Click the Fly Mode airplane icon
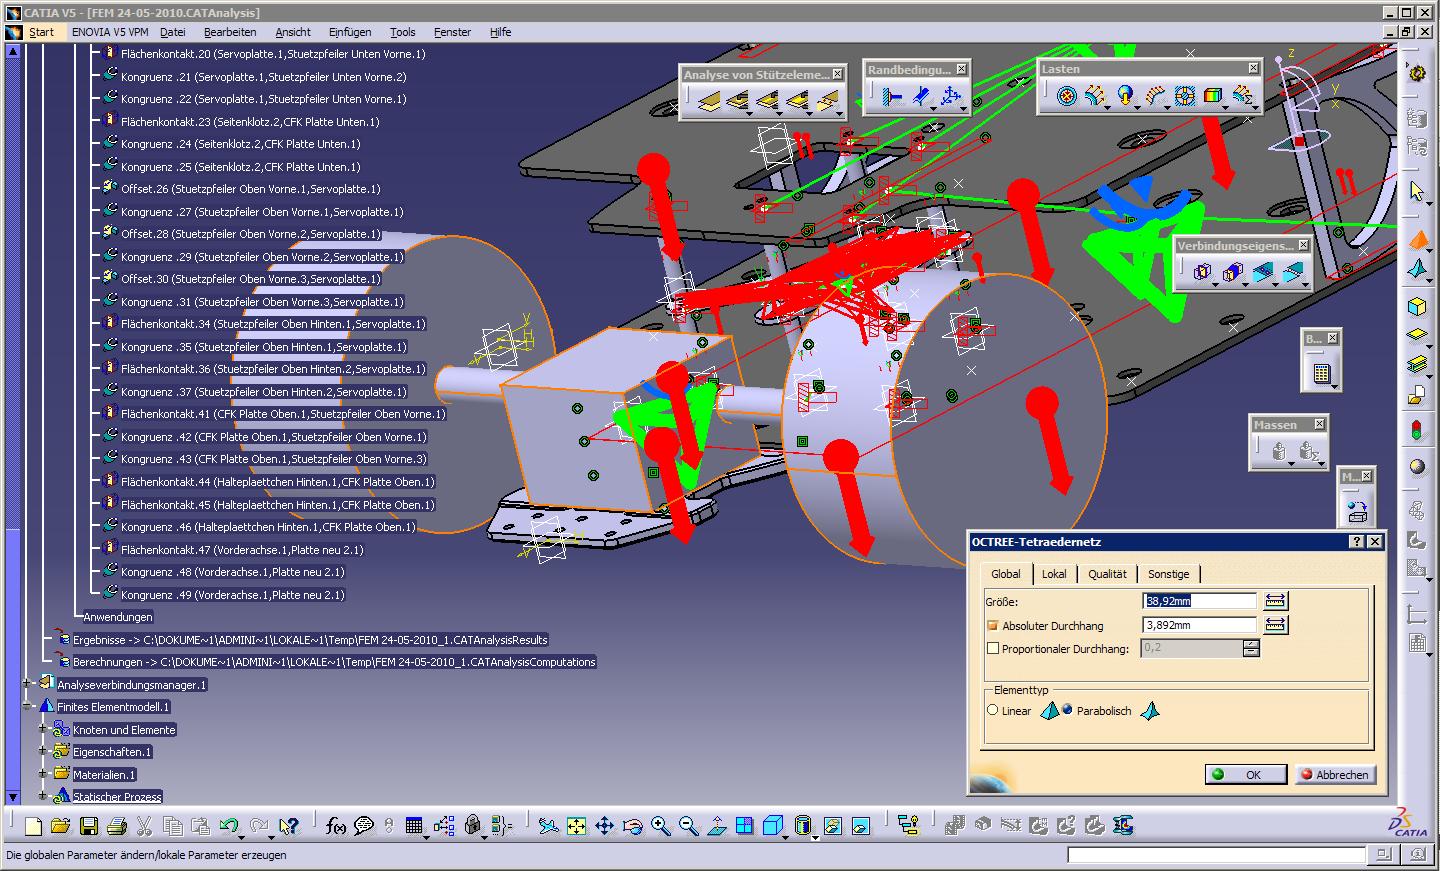 pyautogui.click(x=548, y=826)
